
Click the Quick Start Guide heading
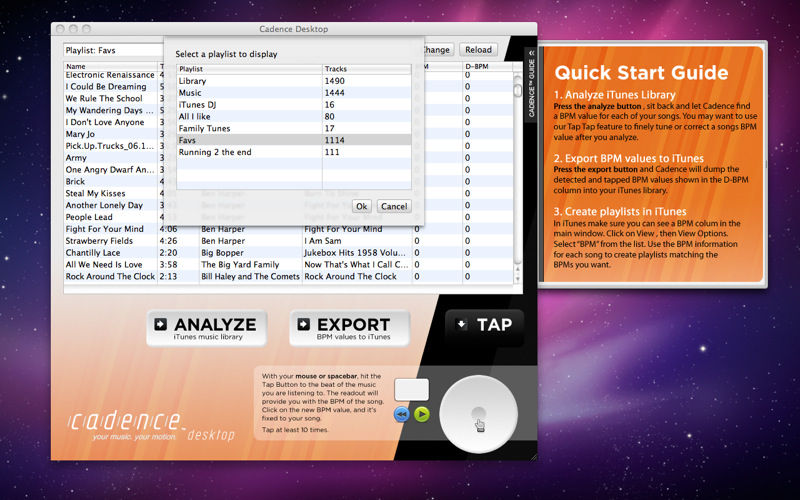tap(641, 72)
